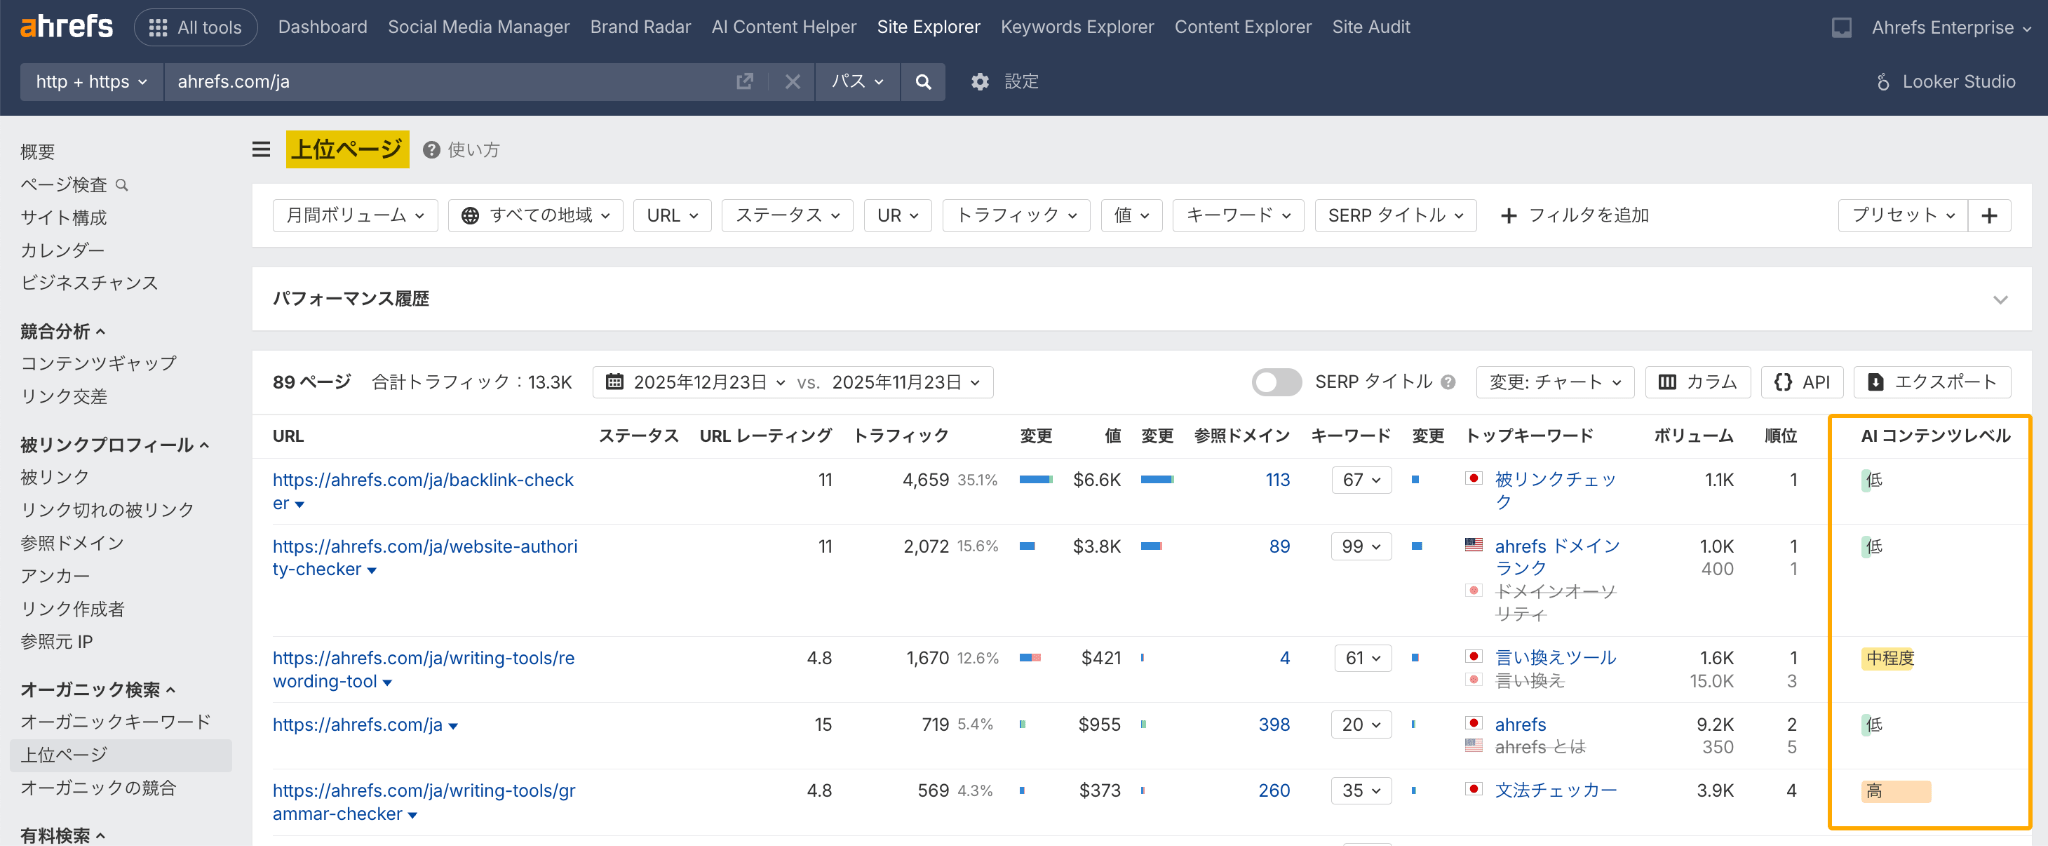Screen dimensions: 2048x846
Task: Open the http + https protocol dropdown
Action: 92,82
